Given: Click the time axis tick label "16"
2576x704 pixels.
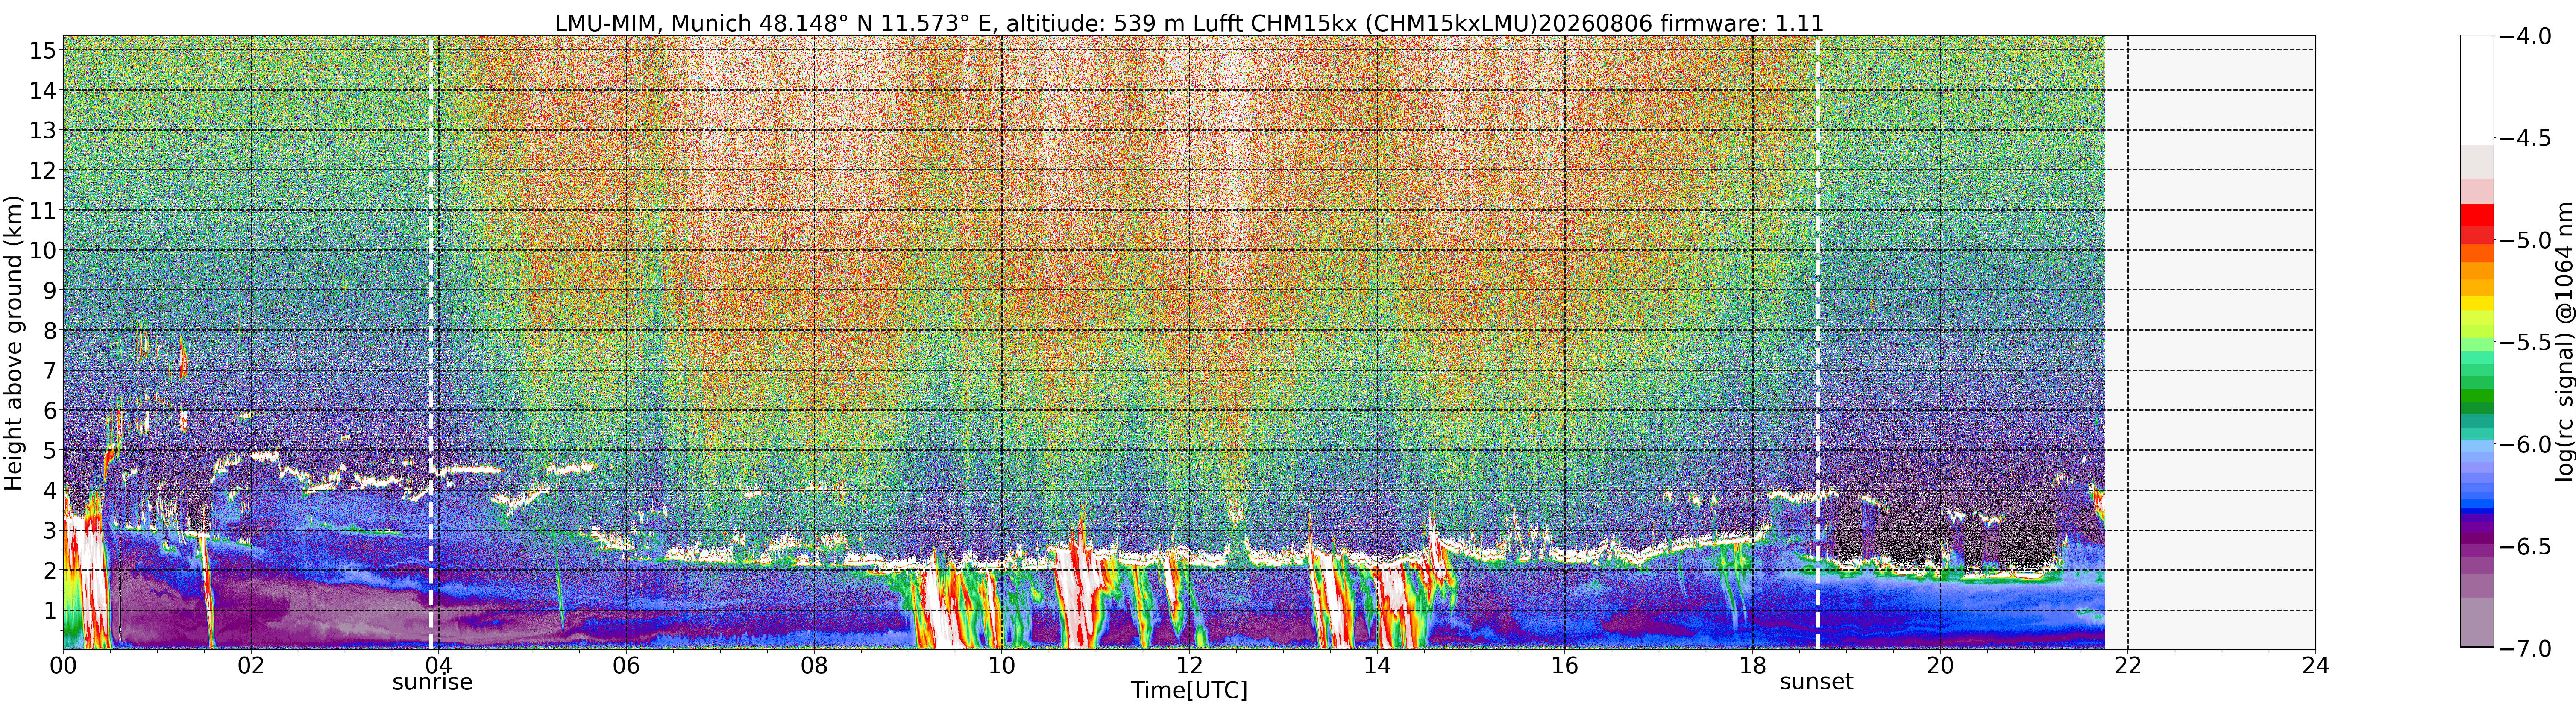Looking at the screenshot, I should [x=1565, y=666].
